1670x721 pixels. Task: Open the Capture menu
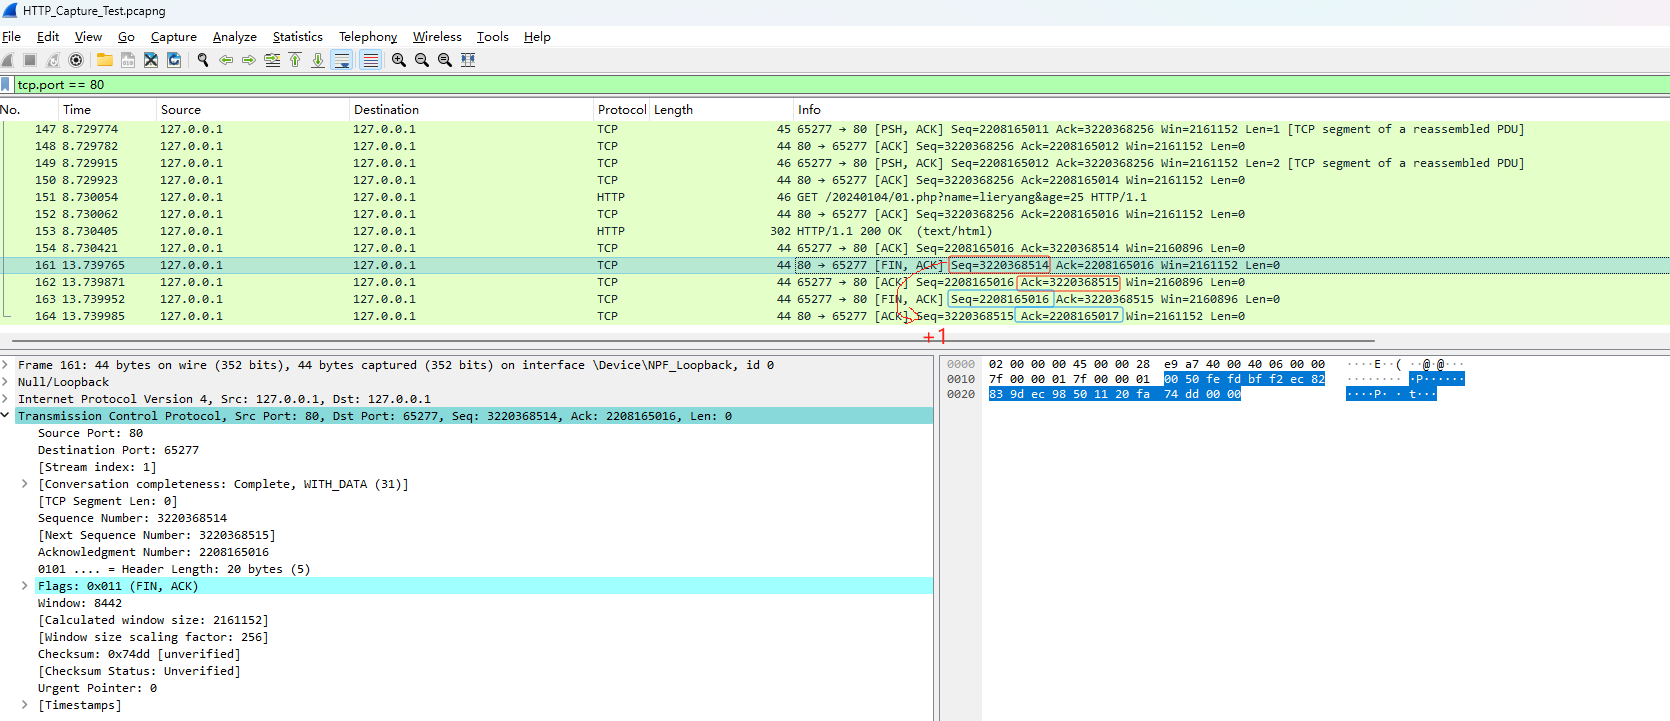(174, 37)
